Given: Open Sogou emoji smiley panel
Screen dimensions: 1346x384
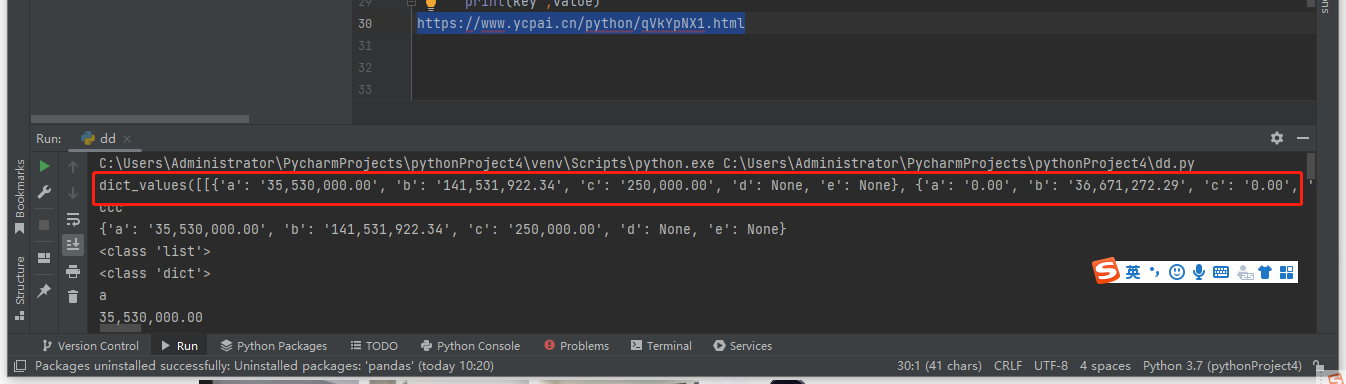Looking at the screenshot, I should (x=1177, y=271).
